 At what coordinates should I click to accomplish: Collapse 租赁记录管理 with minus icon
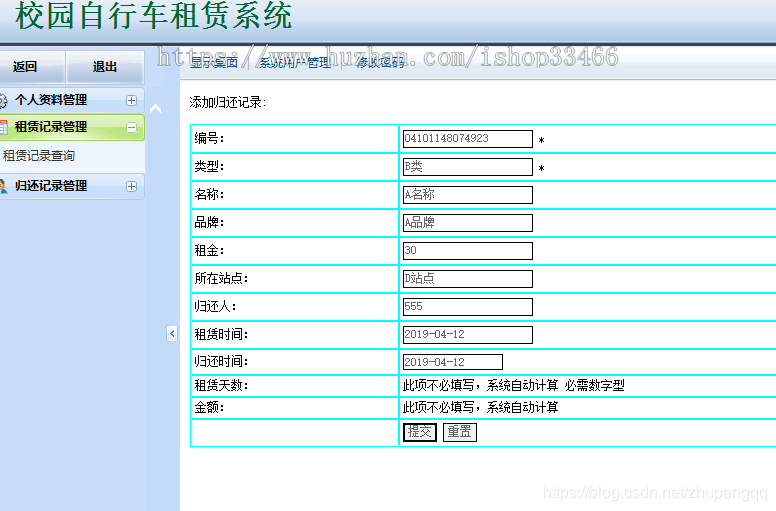(131, 128)
